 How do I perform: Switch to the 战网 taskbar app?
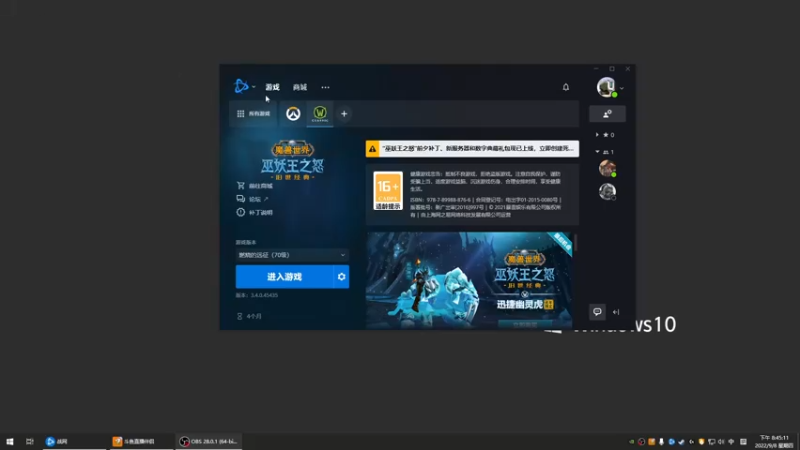coord(73,441)
